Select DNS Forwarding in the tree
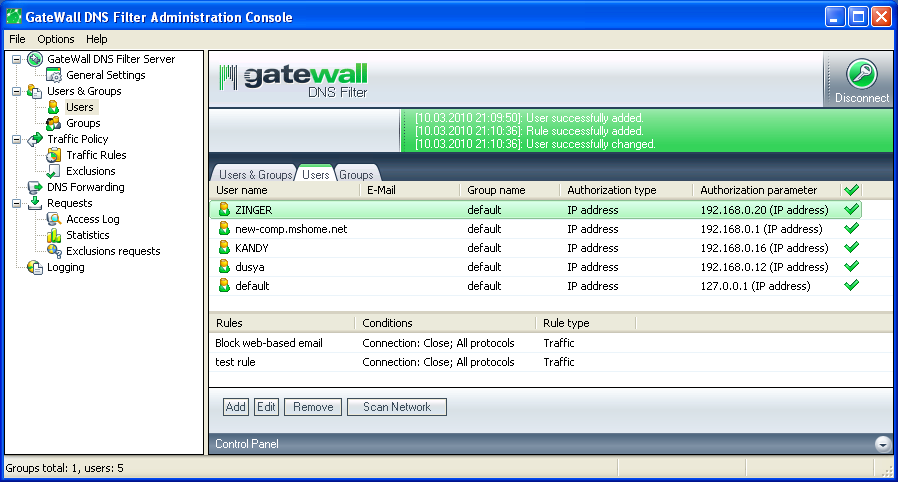Image resolution: width=898 pixels, height=482 pixels. coord(85,187)
